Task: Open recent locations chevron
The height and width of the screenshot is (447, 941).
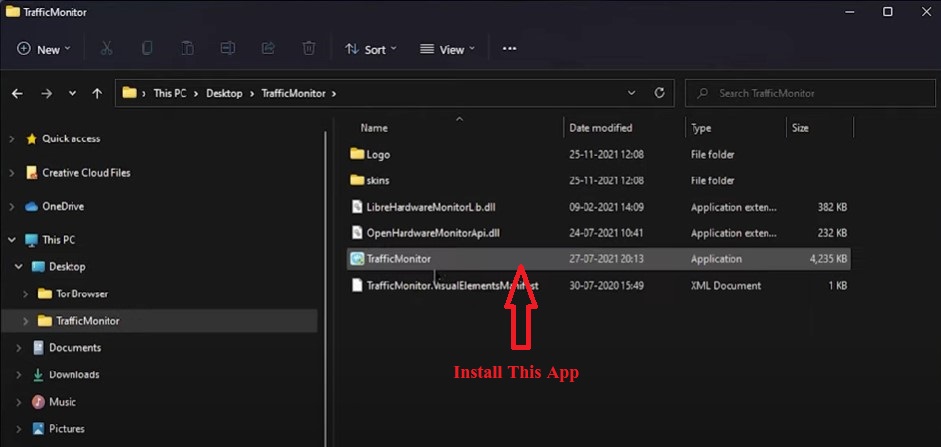Action: 72,94
